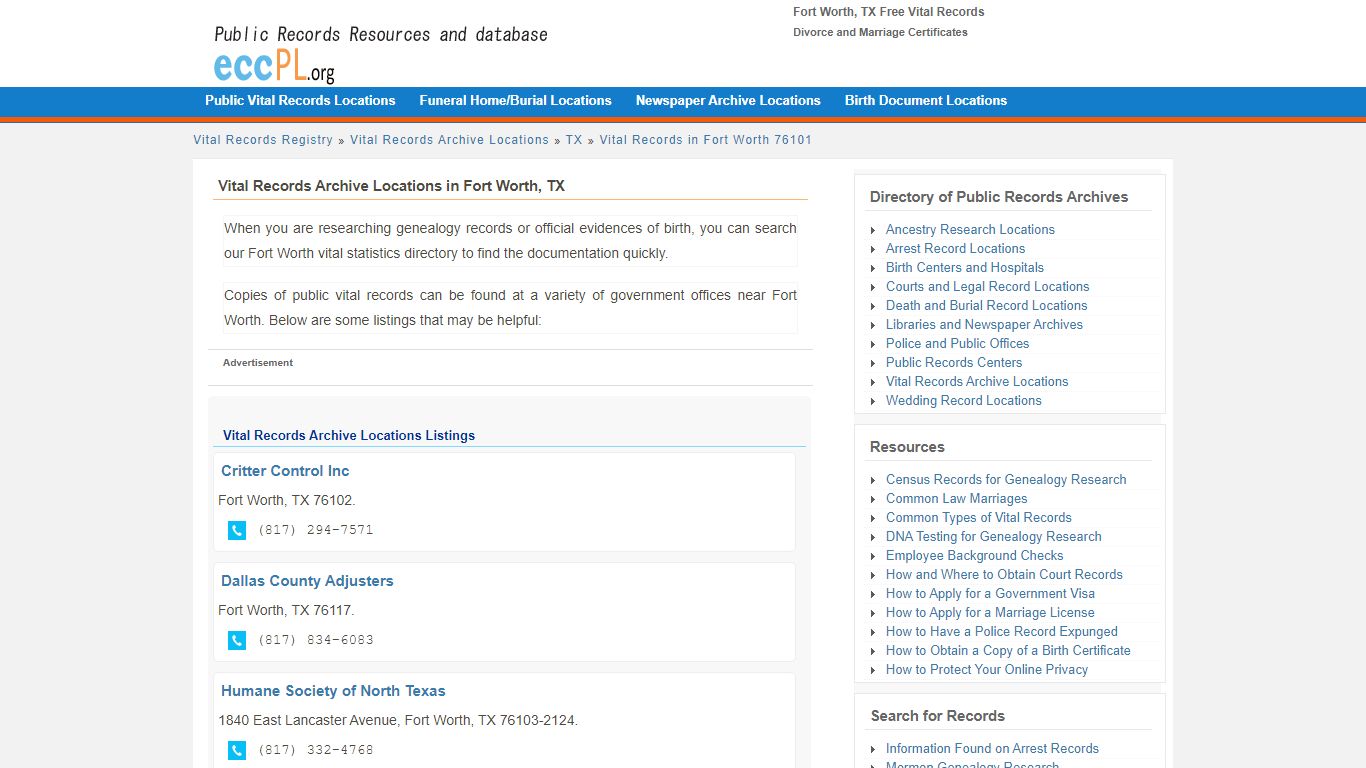Screen dimensions: 1366x768
Task: Open Dallas County Adjusters listing
Action: tap(307, 581)
